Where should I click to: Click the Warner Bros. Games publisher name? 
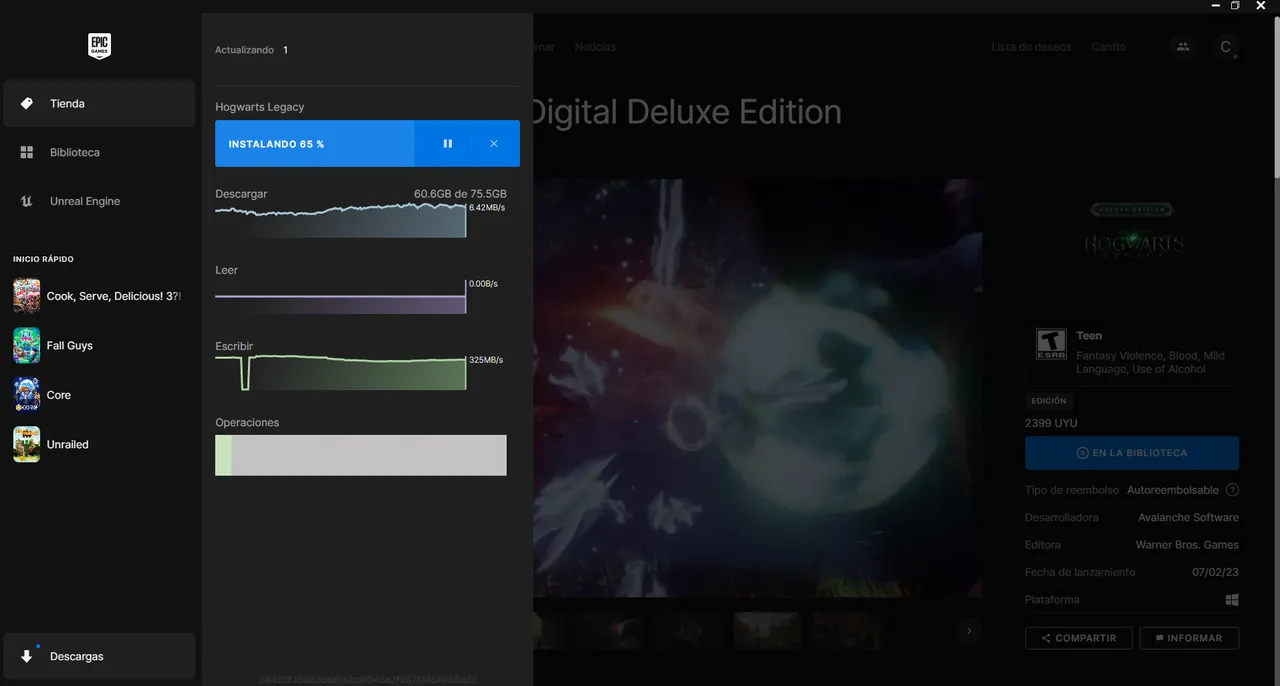1187,545
